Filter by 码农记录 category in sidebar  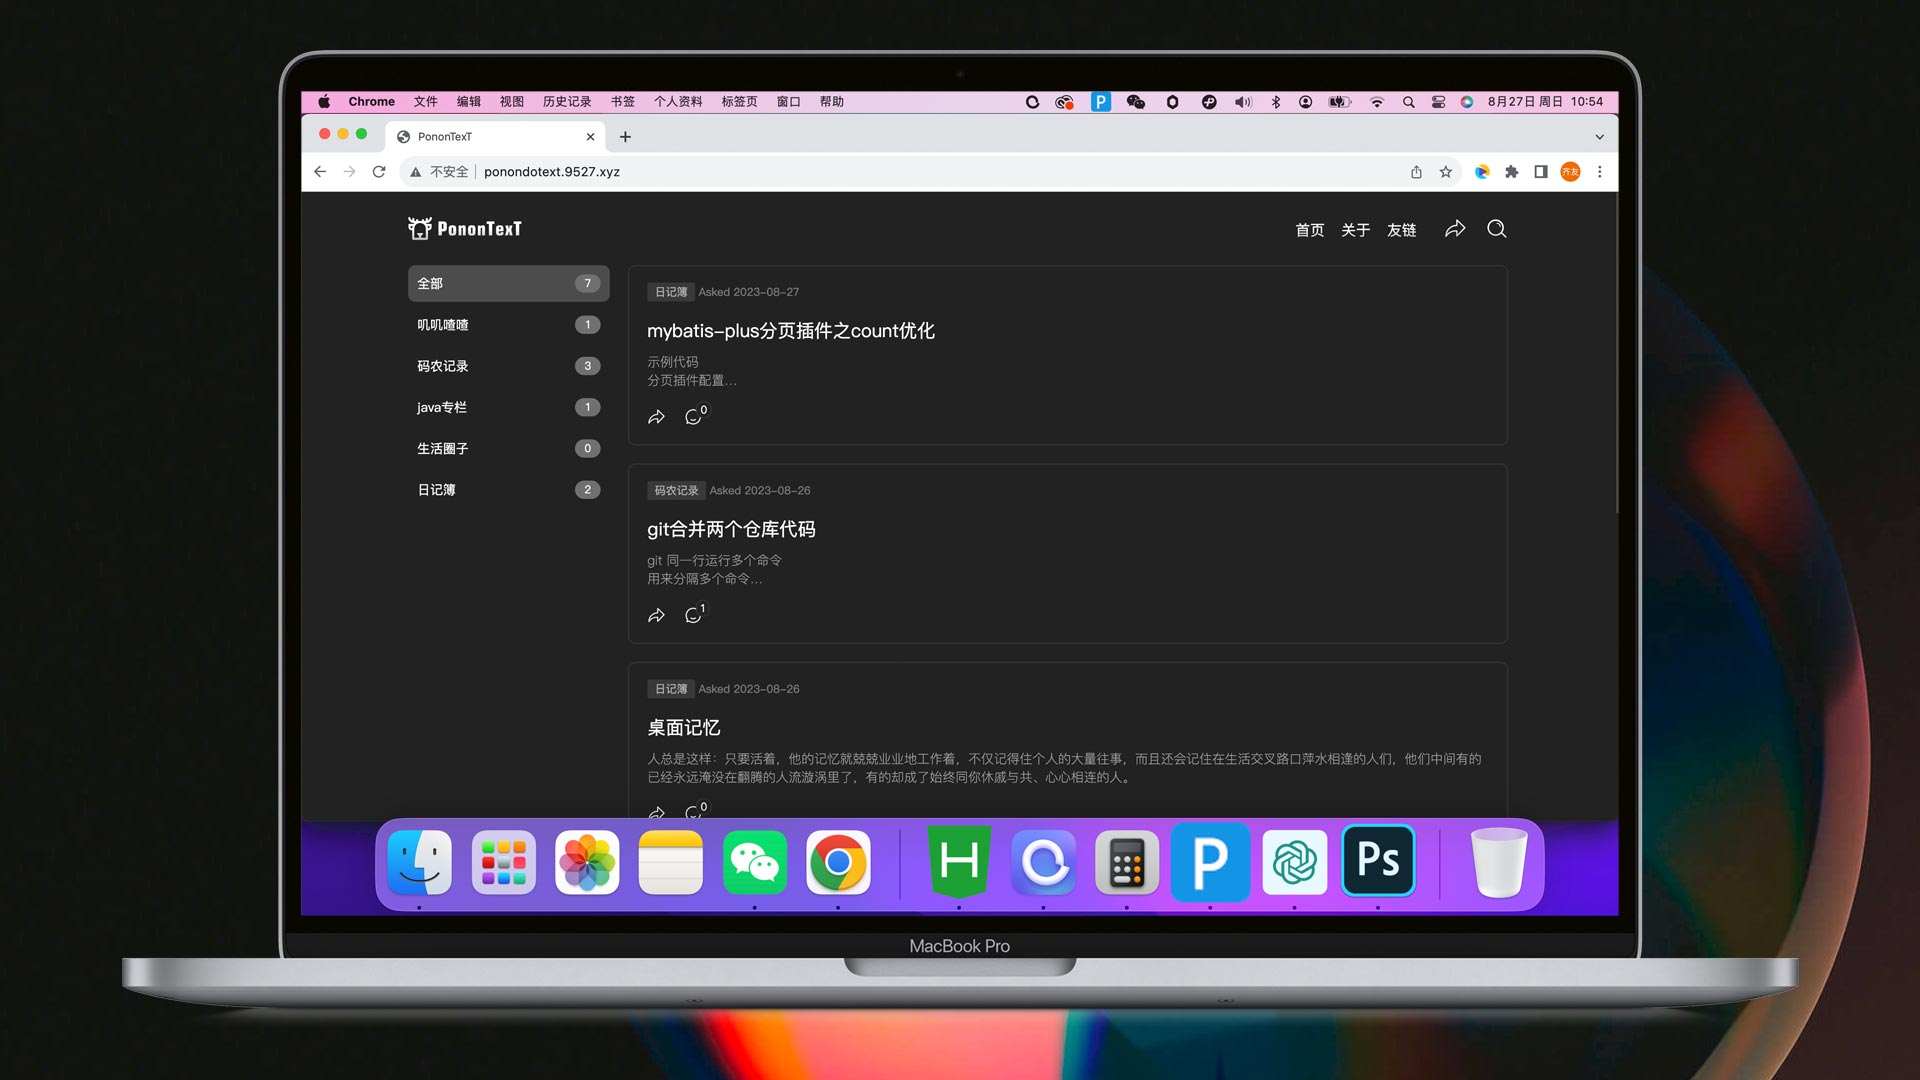508,366
